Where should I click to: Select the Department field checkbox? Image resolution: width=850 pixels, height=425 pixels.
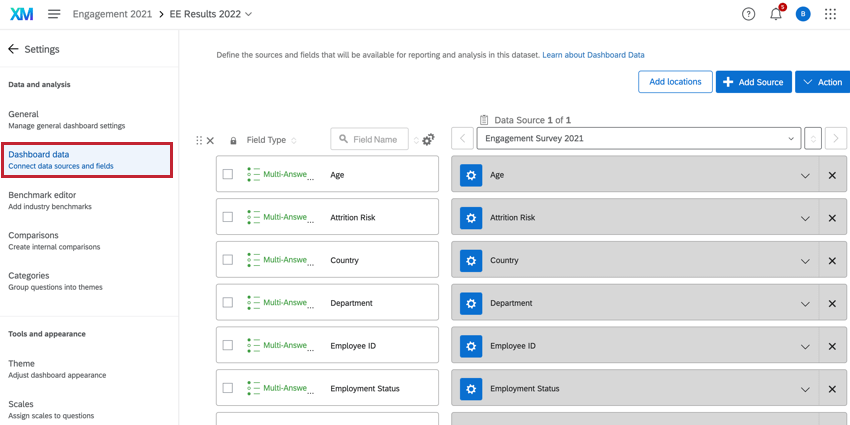point(228,303)
